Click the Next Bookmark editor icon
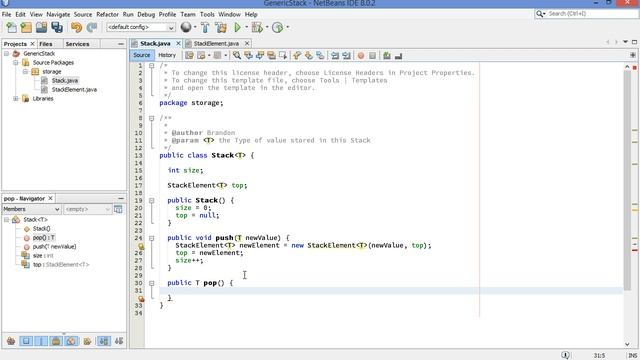The image size is (640, 360). coord(309,55)
